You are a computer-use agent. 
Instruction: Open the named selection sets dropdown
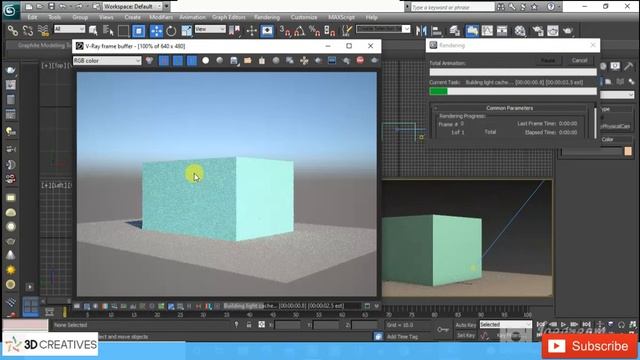point(383,29)
